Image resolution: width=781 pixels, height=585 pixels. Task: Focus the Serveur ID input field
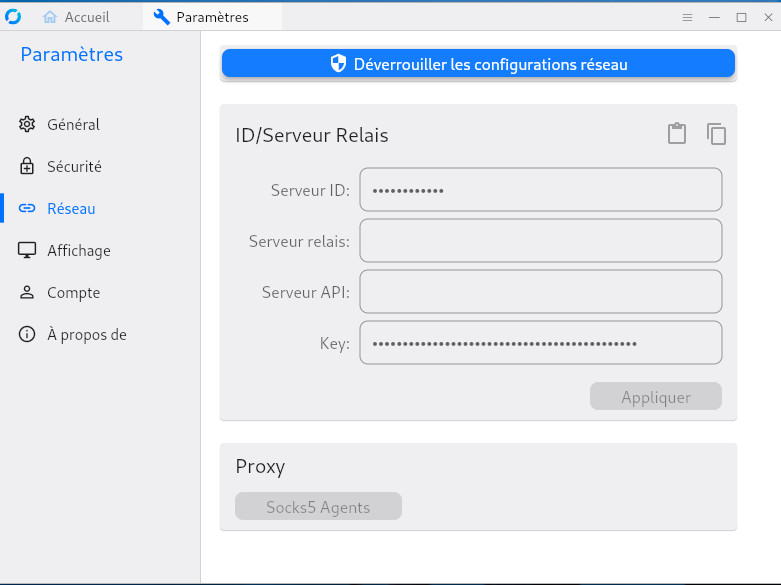[540, 190]
